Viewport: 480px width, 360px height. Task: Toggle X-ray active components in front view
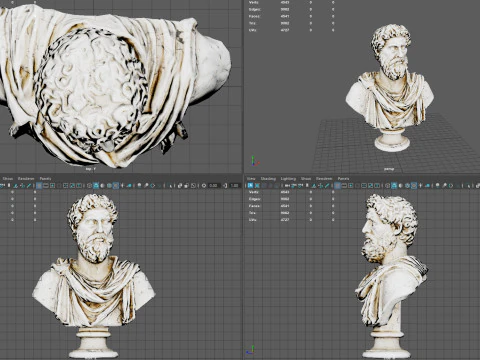pos(186,185)
